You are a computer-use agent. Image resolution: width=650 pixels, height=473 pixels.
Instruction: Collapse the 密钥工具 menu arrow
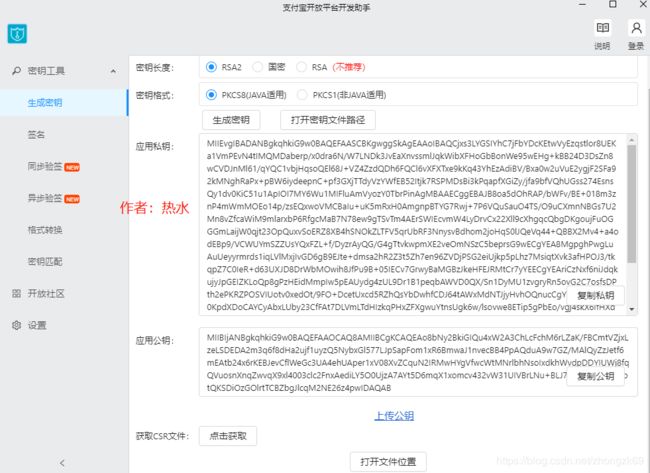coord(113,71)
